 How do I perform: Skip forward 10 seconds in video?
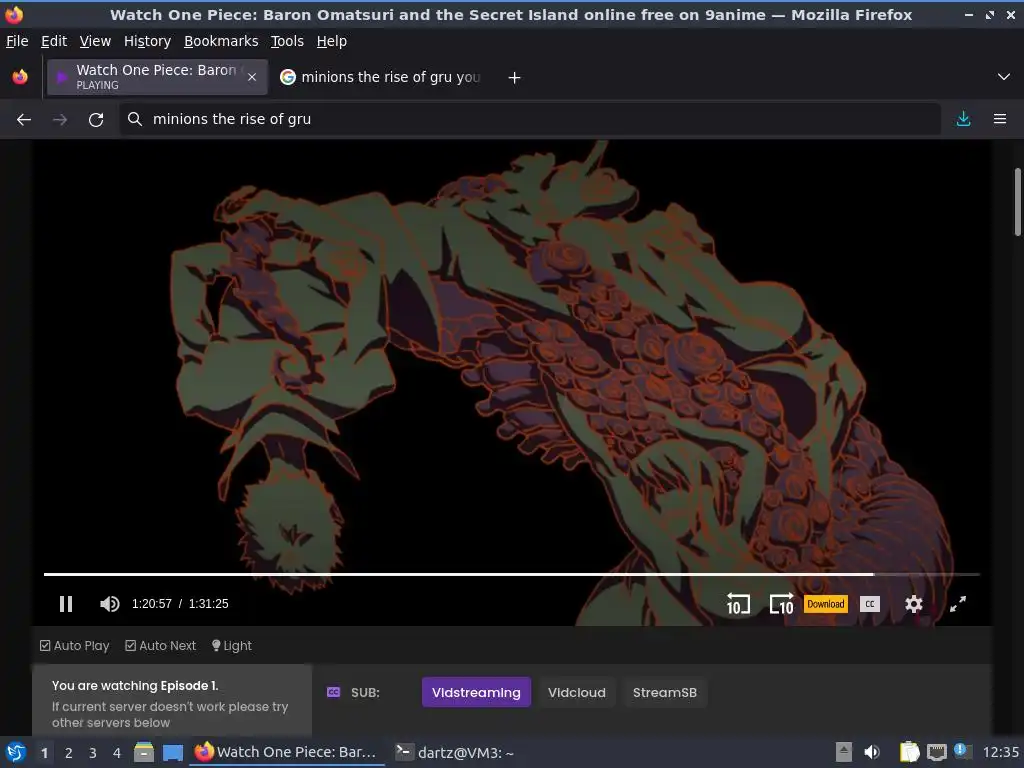coord(781,604)
